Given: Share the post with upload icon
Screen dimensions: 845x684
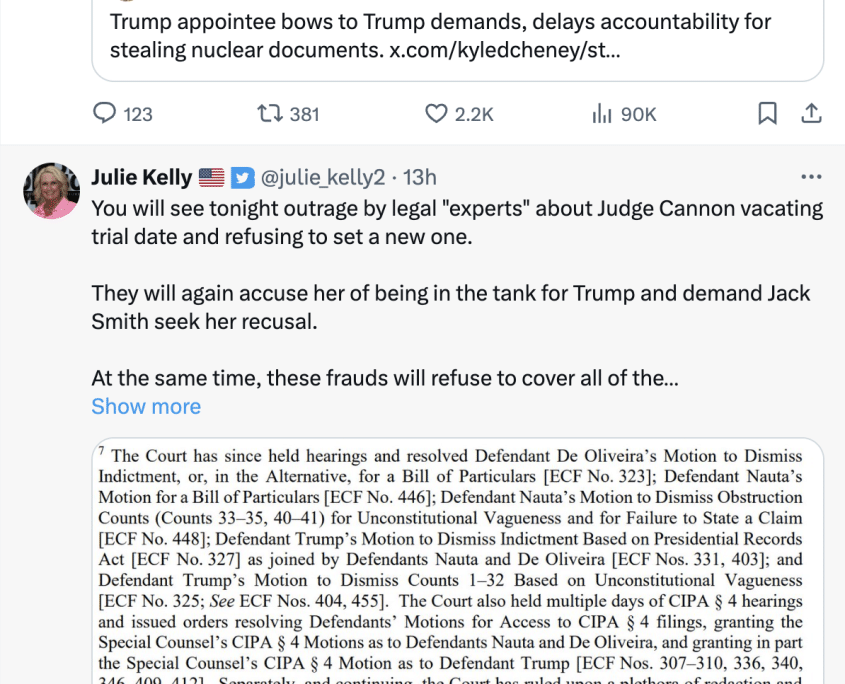Looking at the screenshot, I should [811, 113].
